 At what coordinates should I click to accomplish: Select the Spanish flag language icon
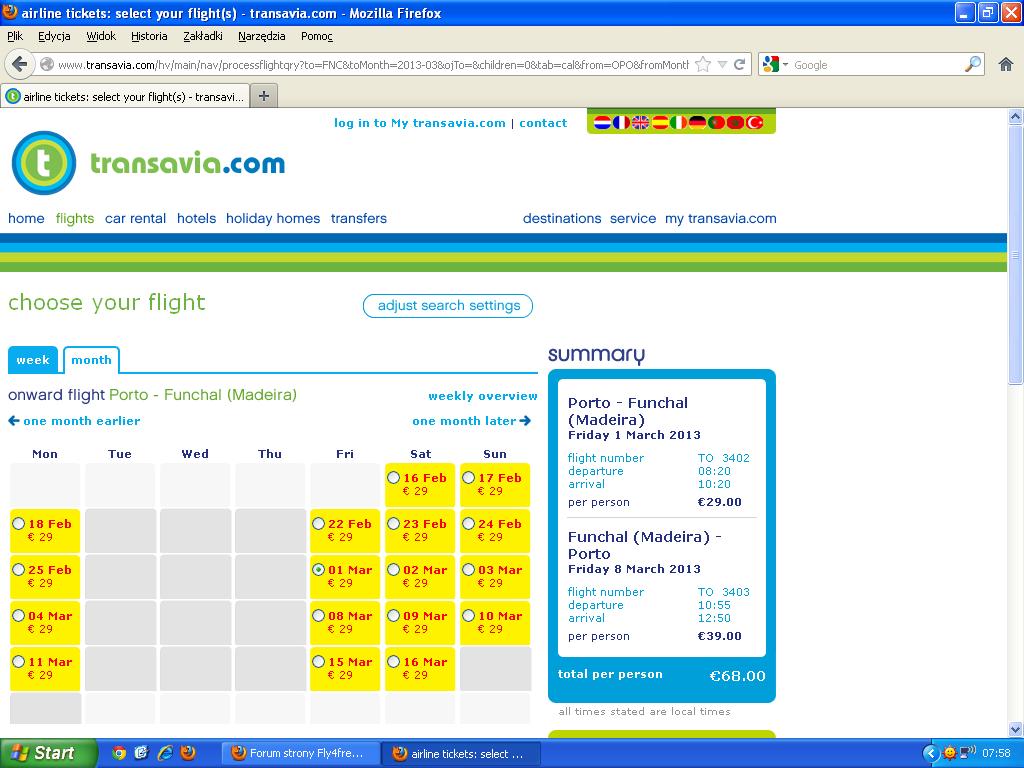659,123
